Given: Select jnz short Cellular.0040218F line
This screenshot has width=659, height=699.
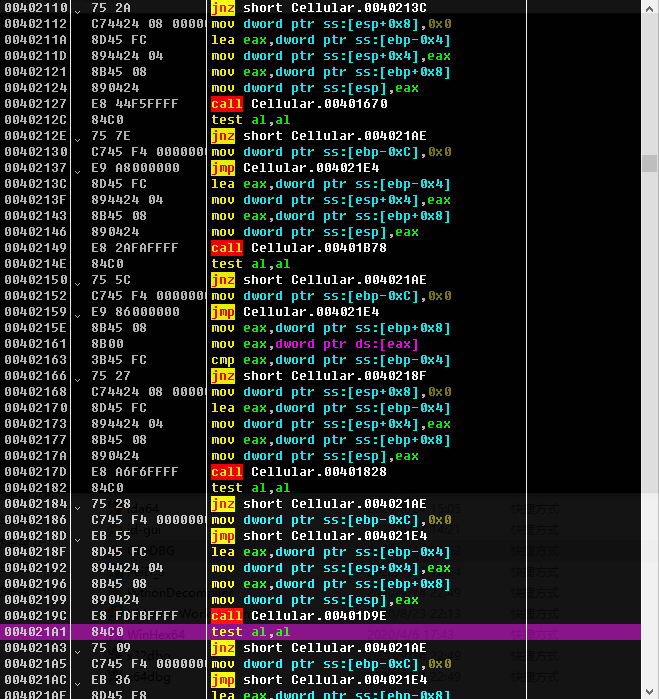Looking at the screenshot, I should click(x=319, y=376).
